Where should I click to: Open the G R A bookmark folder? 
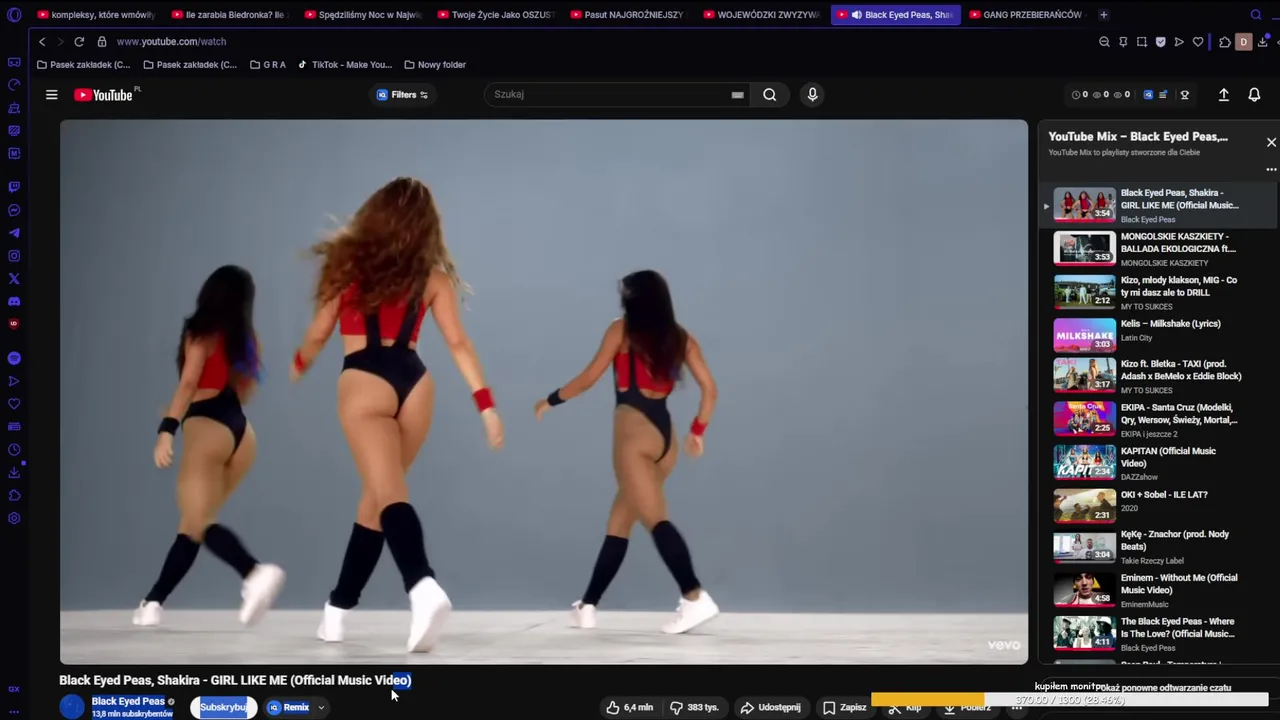(268, 65)
